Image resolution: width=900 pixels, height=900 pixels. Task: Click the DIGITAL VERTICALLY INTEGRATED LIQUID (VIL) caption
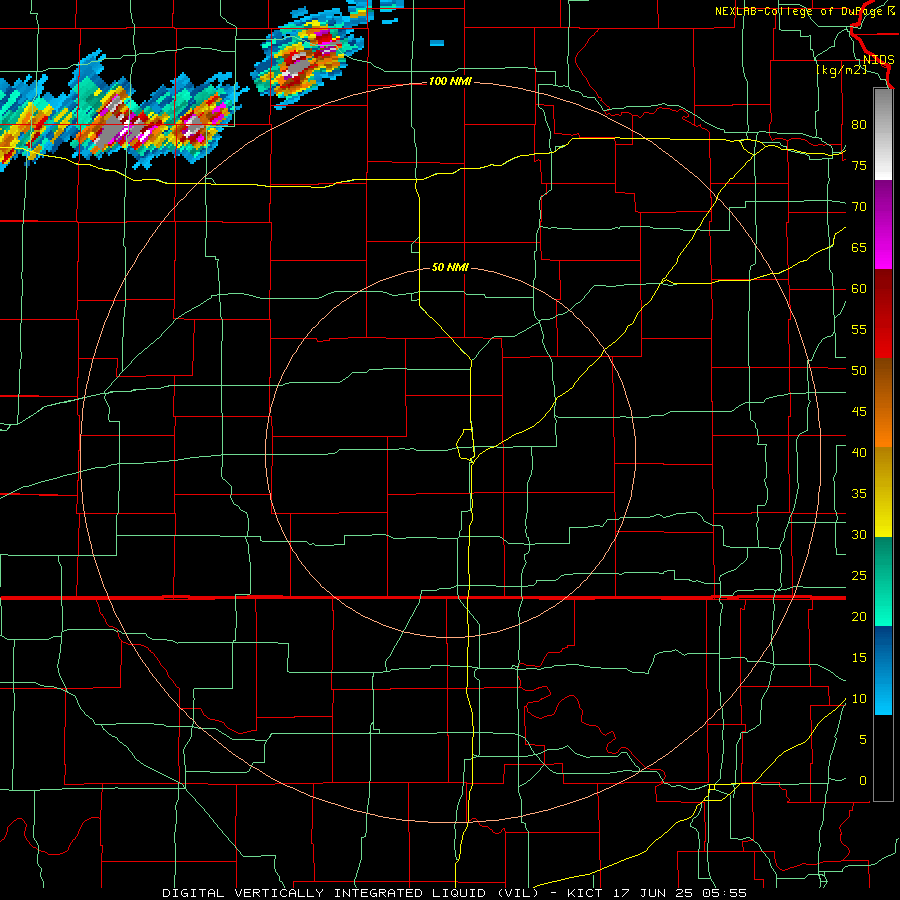[x=350, y=893]
